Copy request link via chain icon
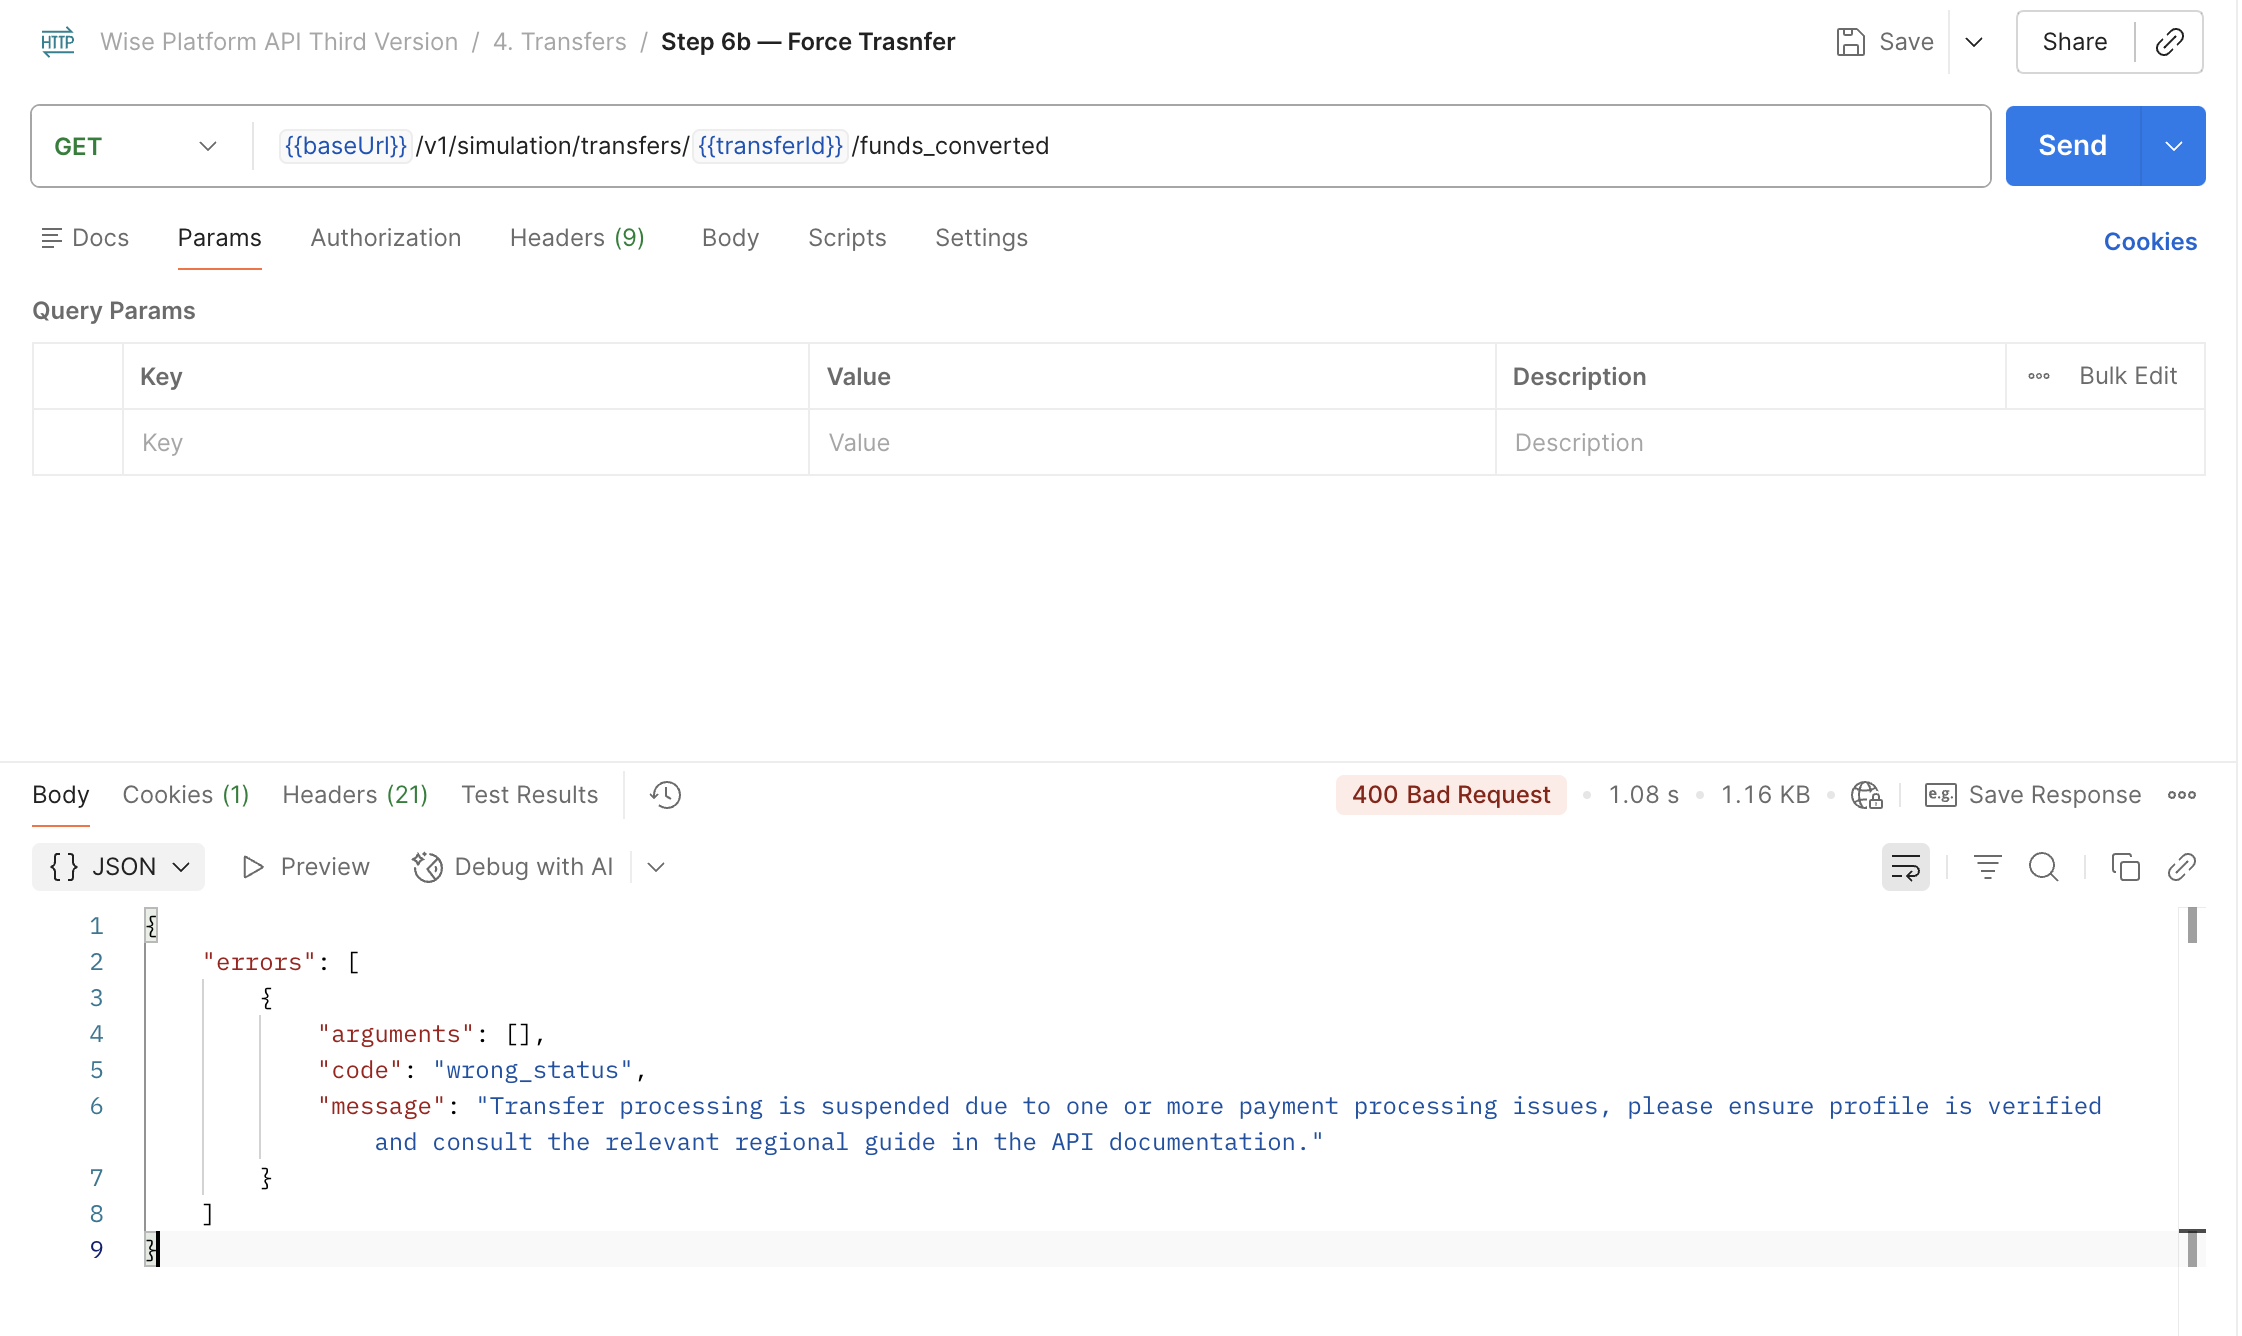The image size is (2242, 1336). (x=2169, y=42)
